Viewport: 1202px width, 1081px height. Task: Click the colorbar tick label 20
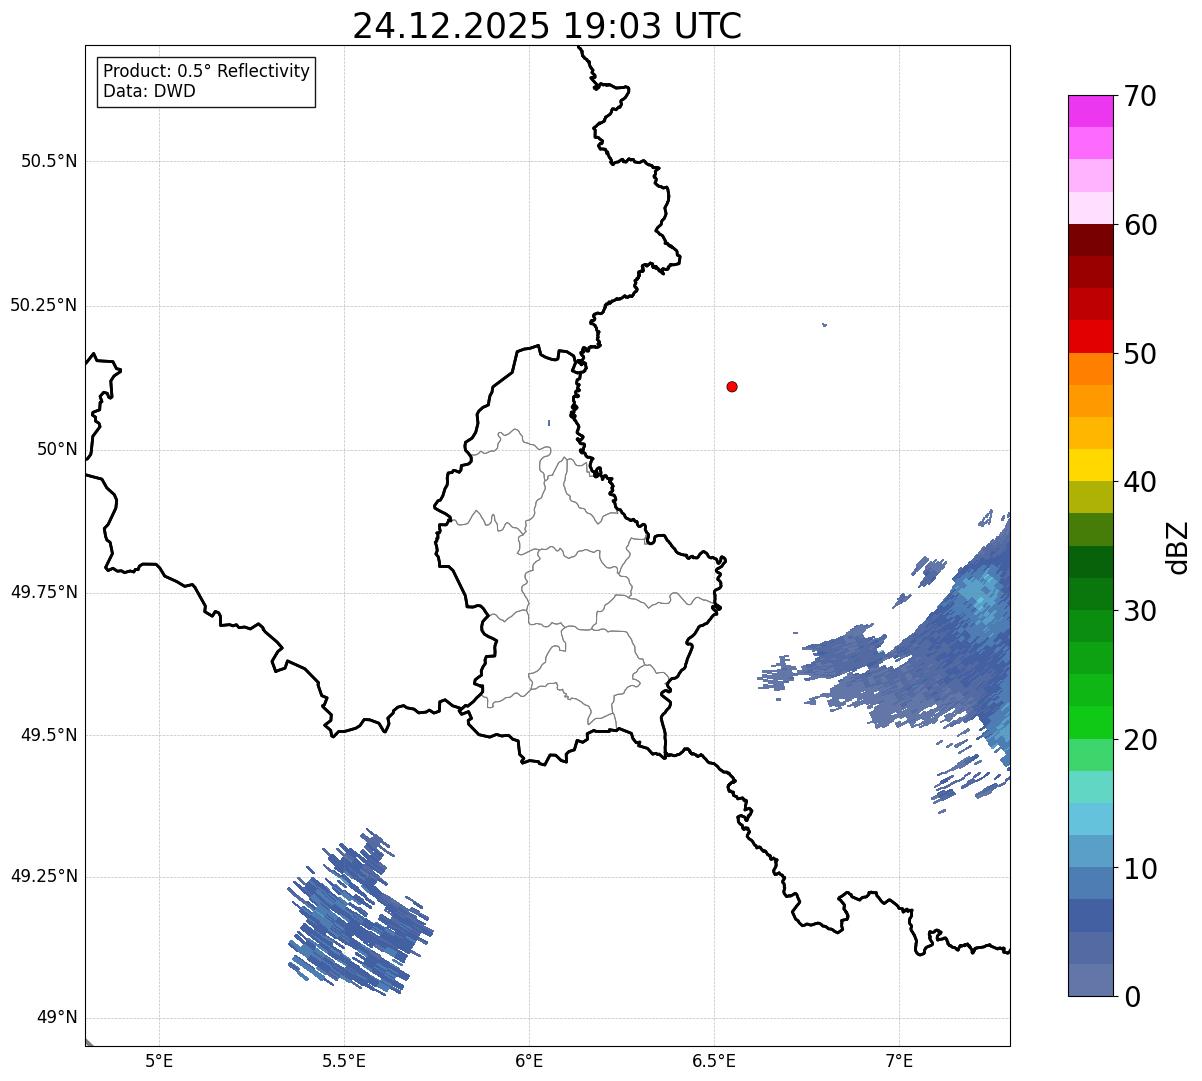point(1140,740)
